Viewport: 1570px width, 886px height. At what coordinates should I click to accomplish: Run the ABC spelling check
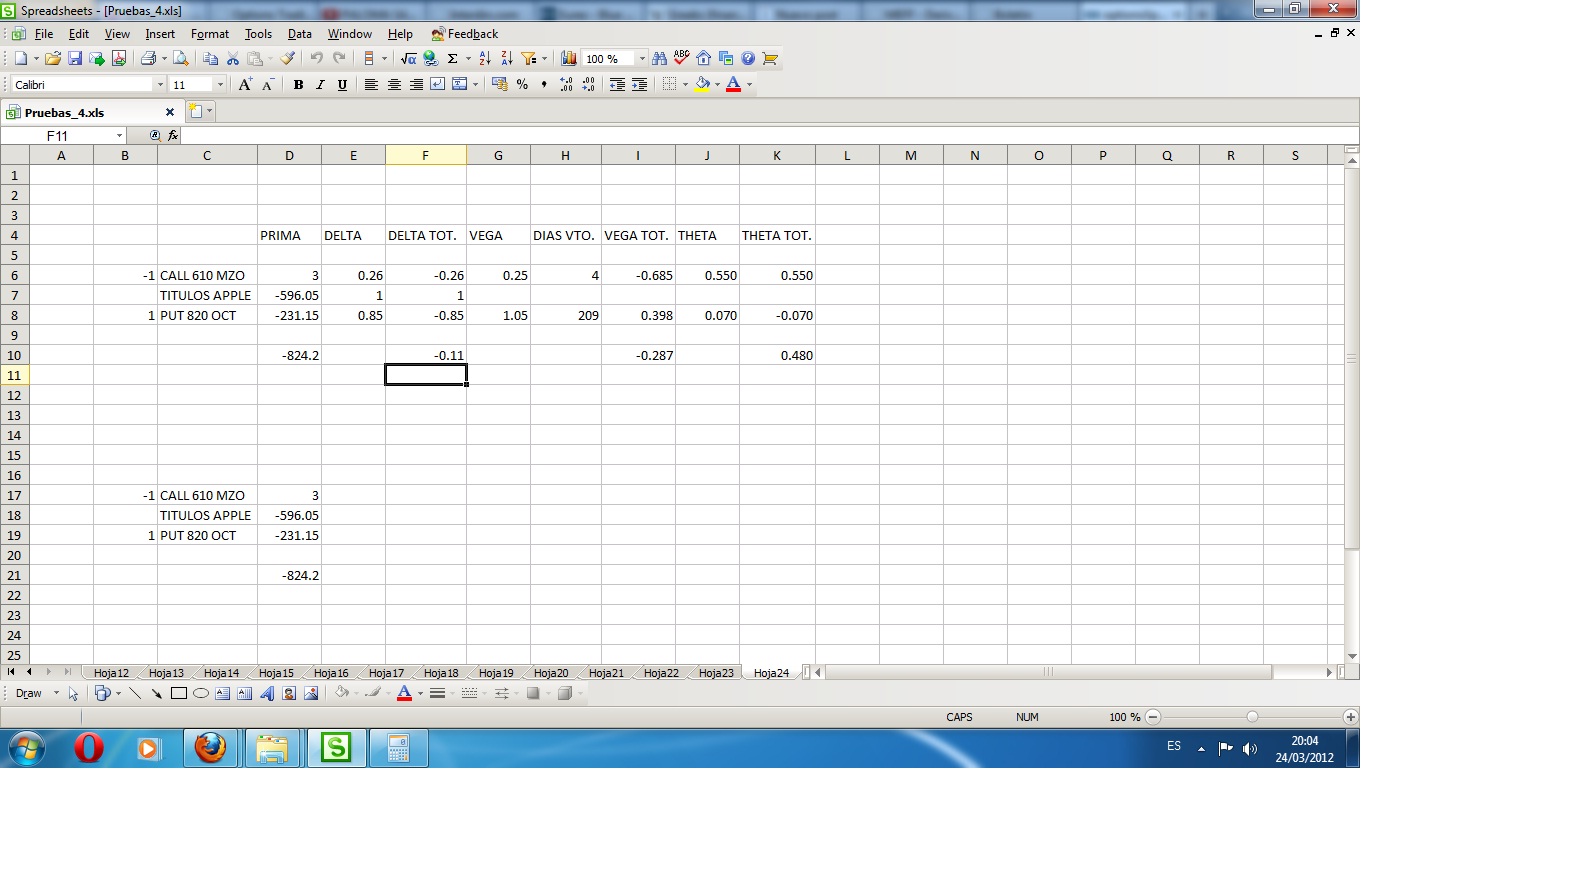[x=682, y=59]
